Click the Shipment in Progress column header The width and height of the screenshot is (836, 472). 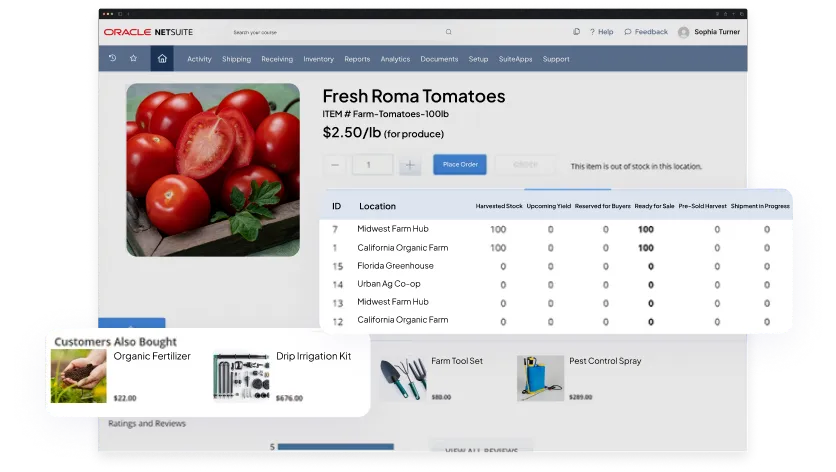point(760,206)
